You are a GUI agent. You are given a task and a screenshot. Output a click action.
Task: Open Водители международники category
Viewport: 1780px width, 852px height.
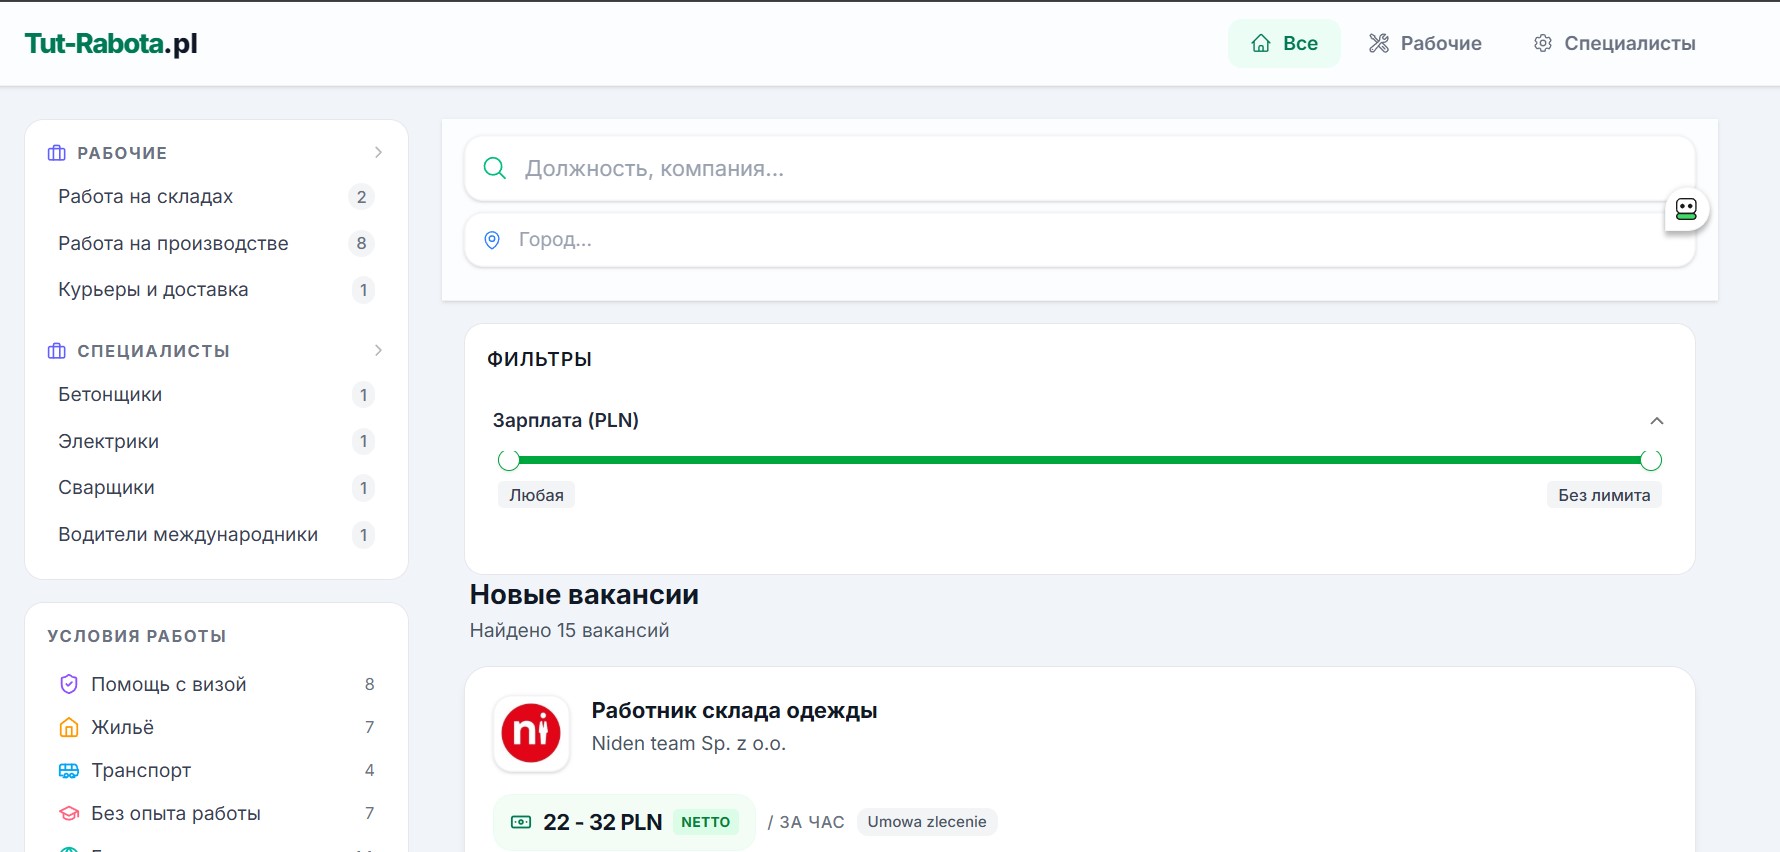click(216, 535)
